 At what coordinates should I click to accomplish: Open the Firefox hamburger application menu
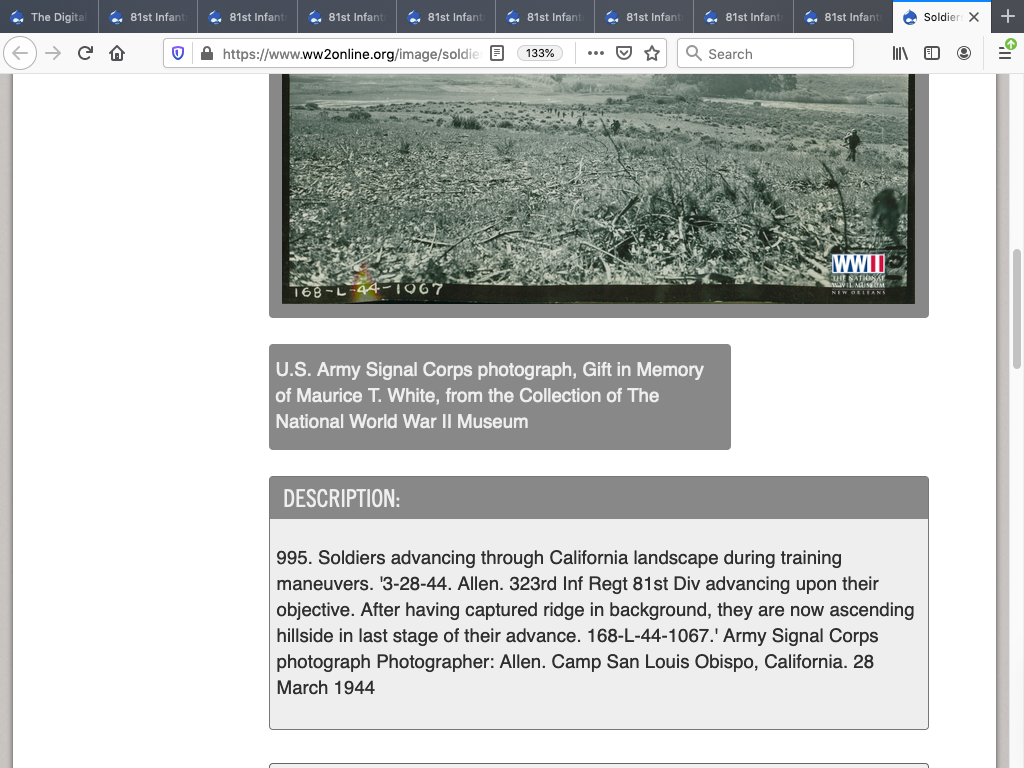(x=1005, y=53)
